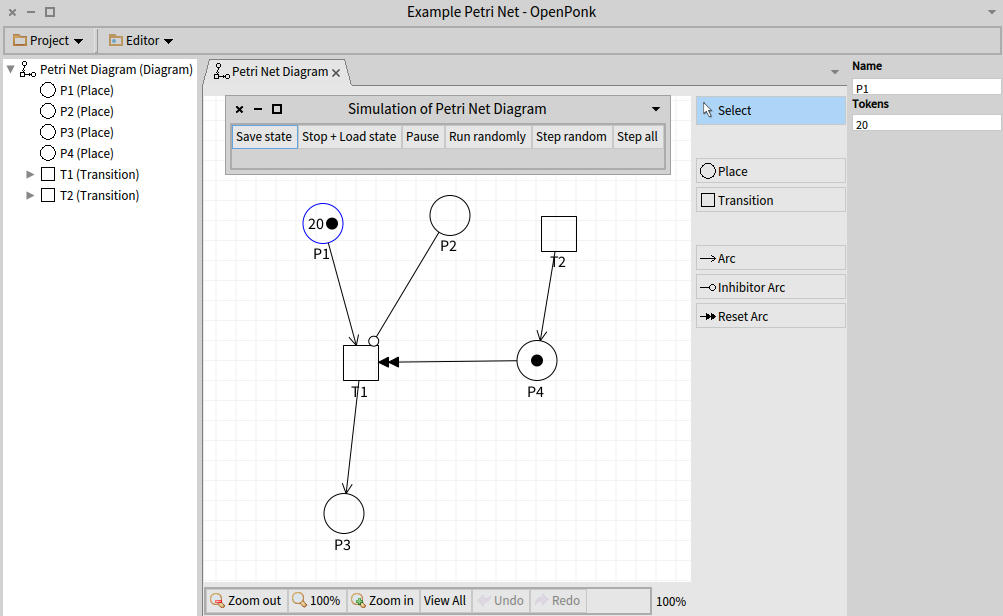Expand the T2 (Transition) tree item
This screenshot has height=616, width=1003.
click(30, 195)
